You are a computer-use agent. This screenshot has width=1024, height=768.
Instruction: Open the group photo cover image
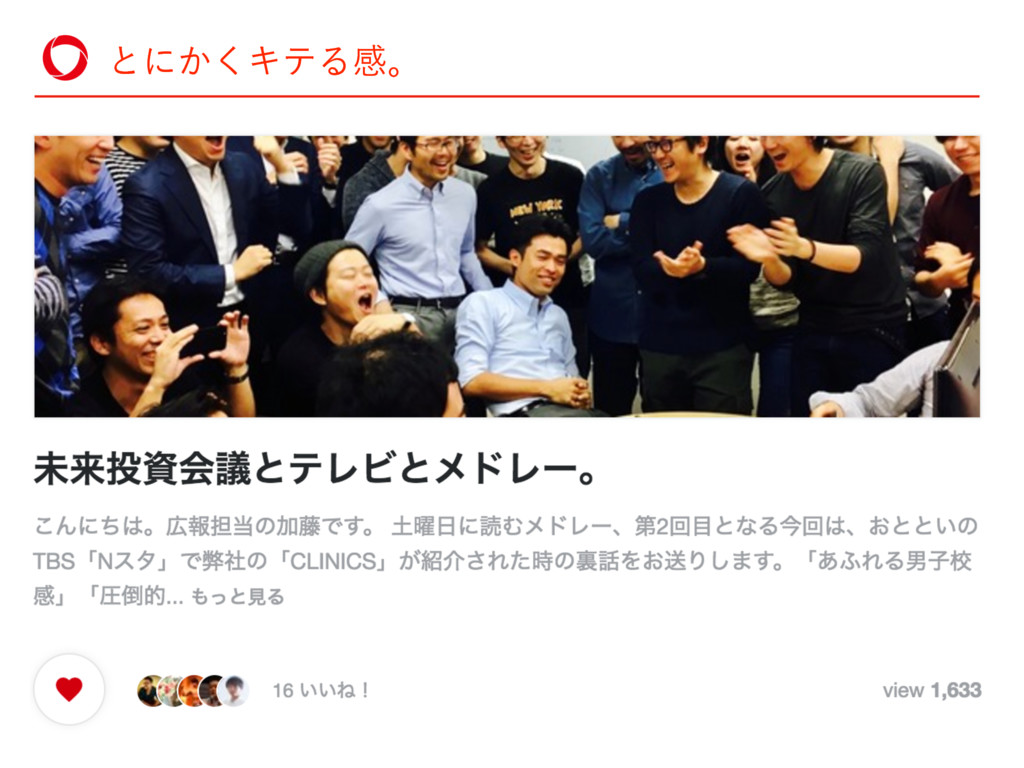[507, 276]
